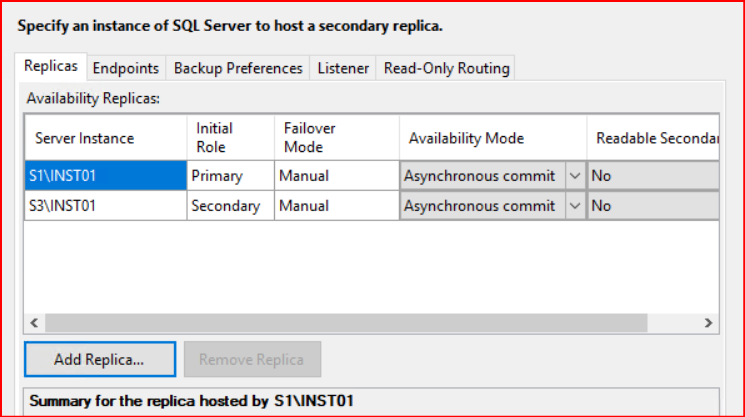This screenshot has height=417, width=745.
Task: Click the horizontal scrollbar left arrow
Action: (x=34, y=323)
